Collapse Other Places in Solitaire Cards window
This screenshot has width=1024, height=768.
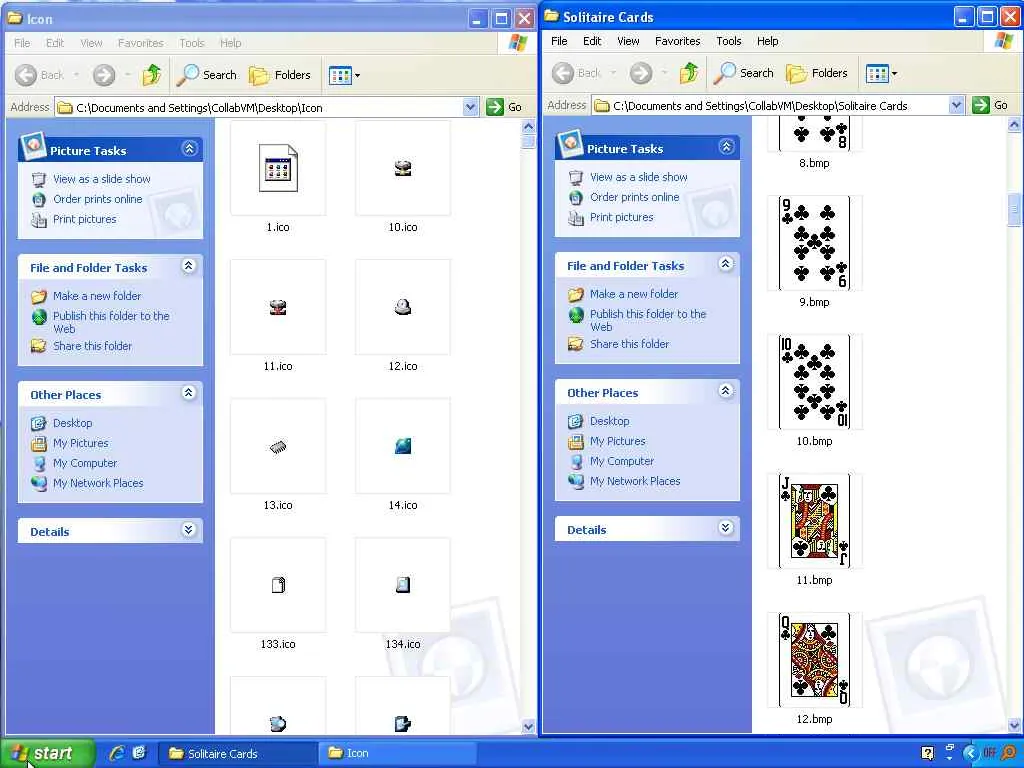tap(725, 391)
